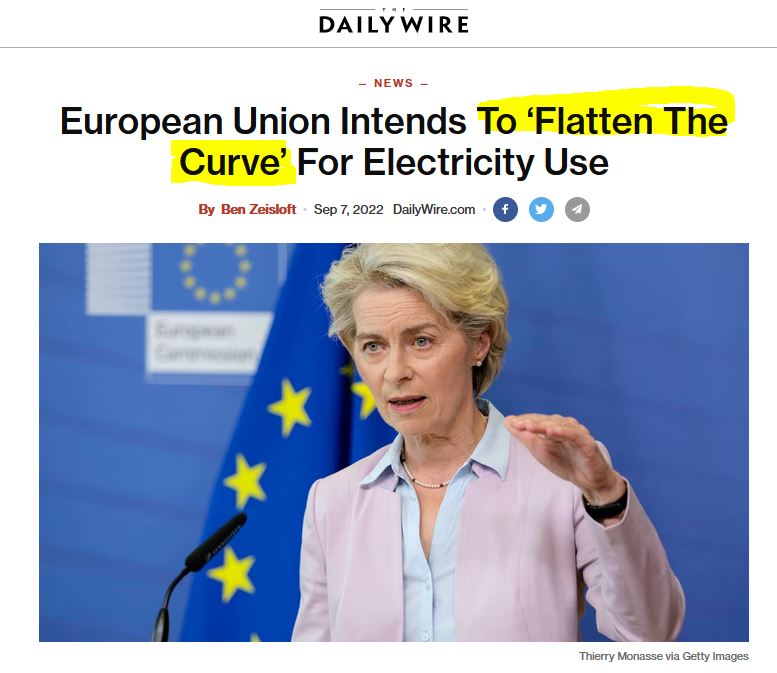Share the article on Twitter
Screen dimensions: 777x673
tap(541, 209)
